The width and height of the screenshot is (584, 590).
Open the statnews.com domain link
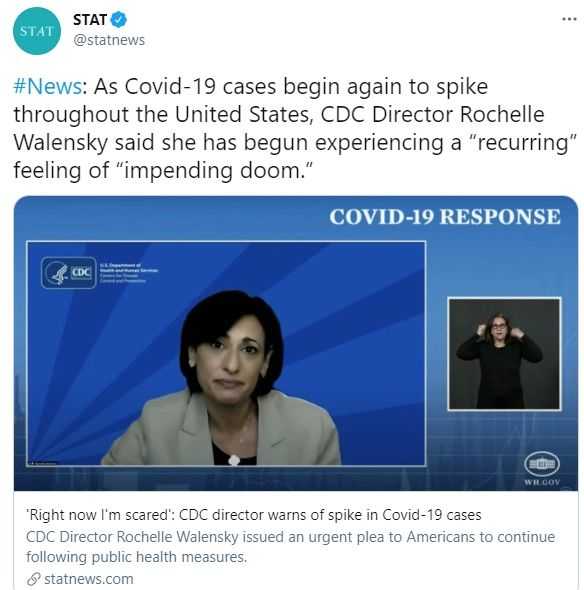coord(89,579)
